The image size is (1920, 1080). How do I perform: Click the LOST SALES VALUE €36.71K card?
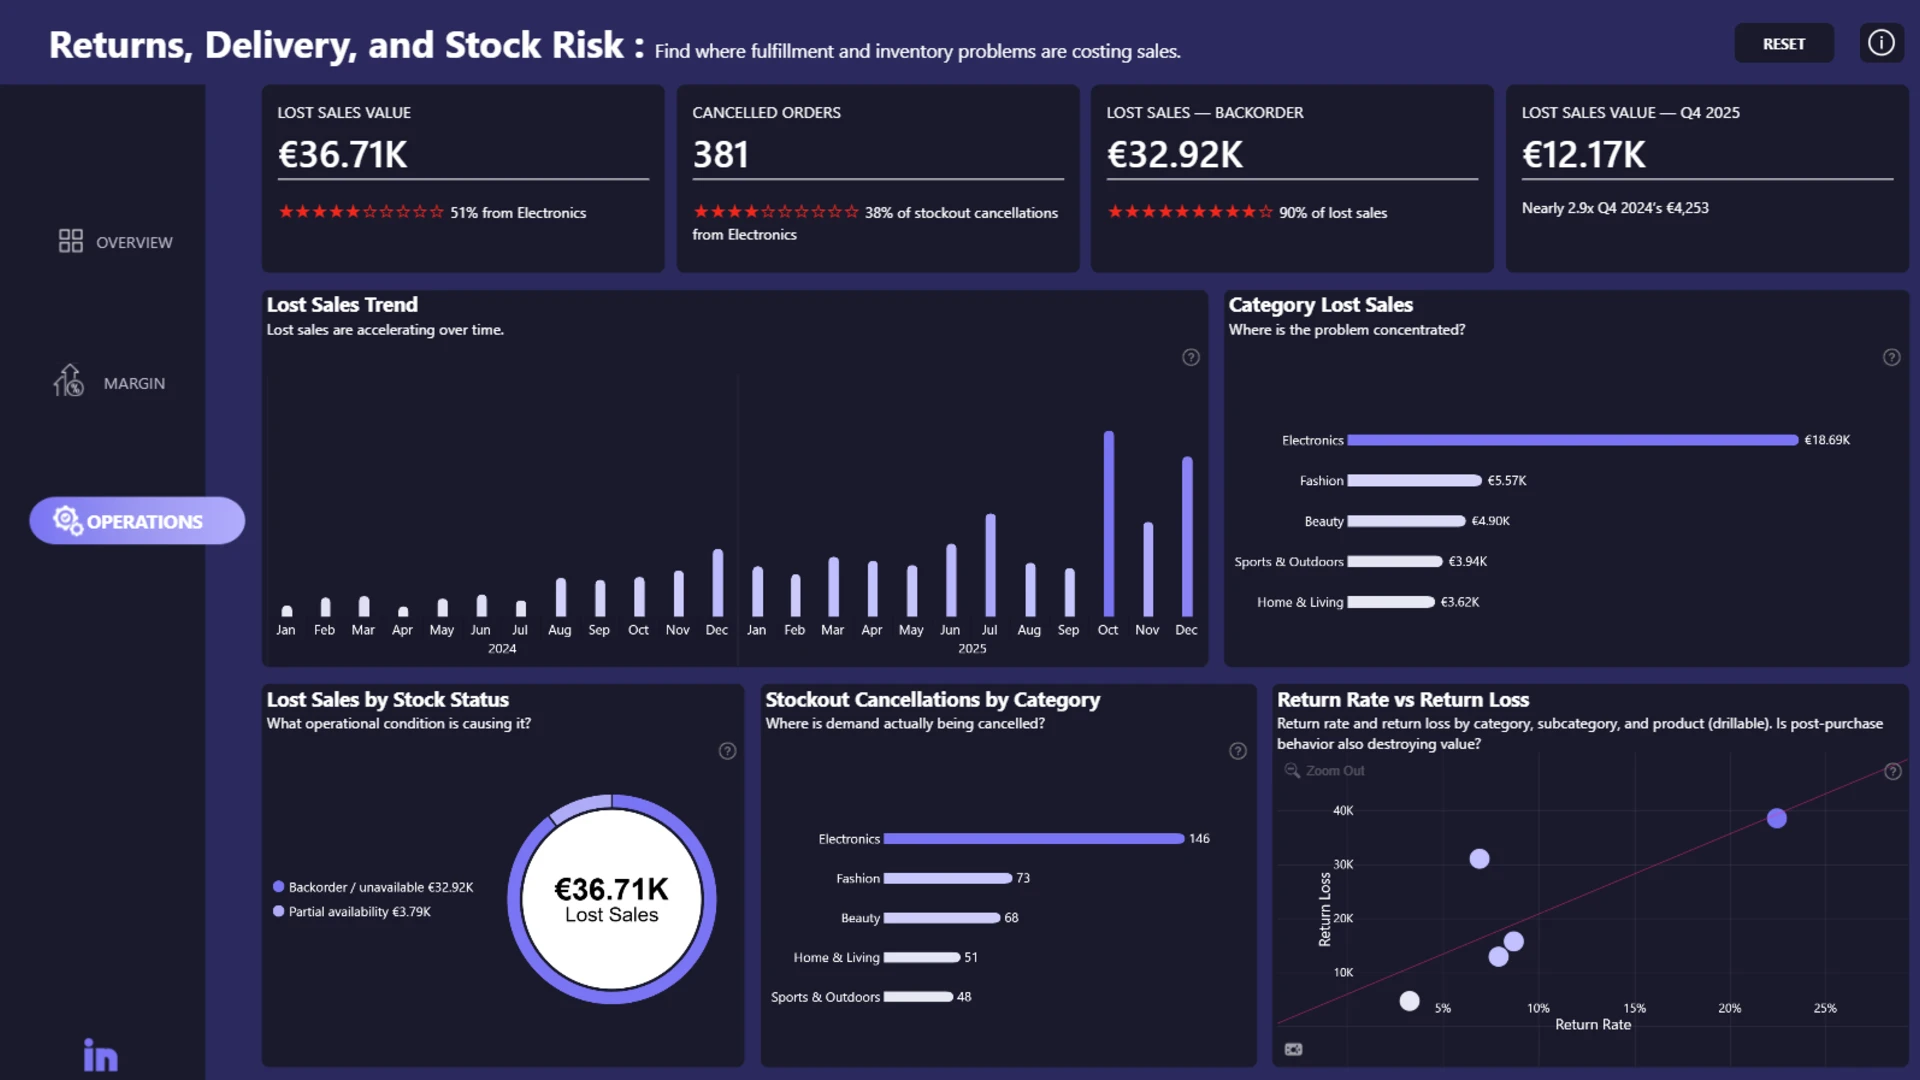[x=463, y=178]
